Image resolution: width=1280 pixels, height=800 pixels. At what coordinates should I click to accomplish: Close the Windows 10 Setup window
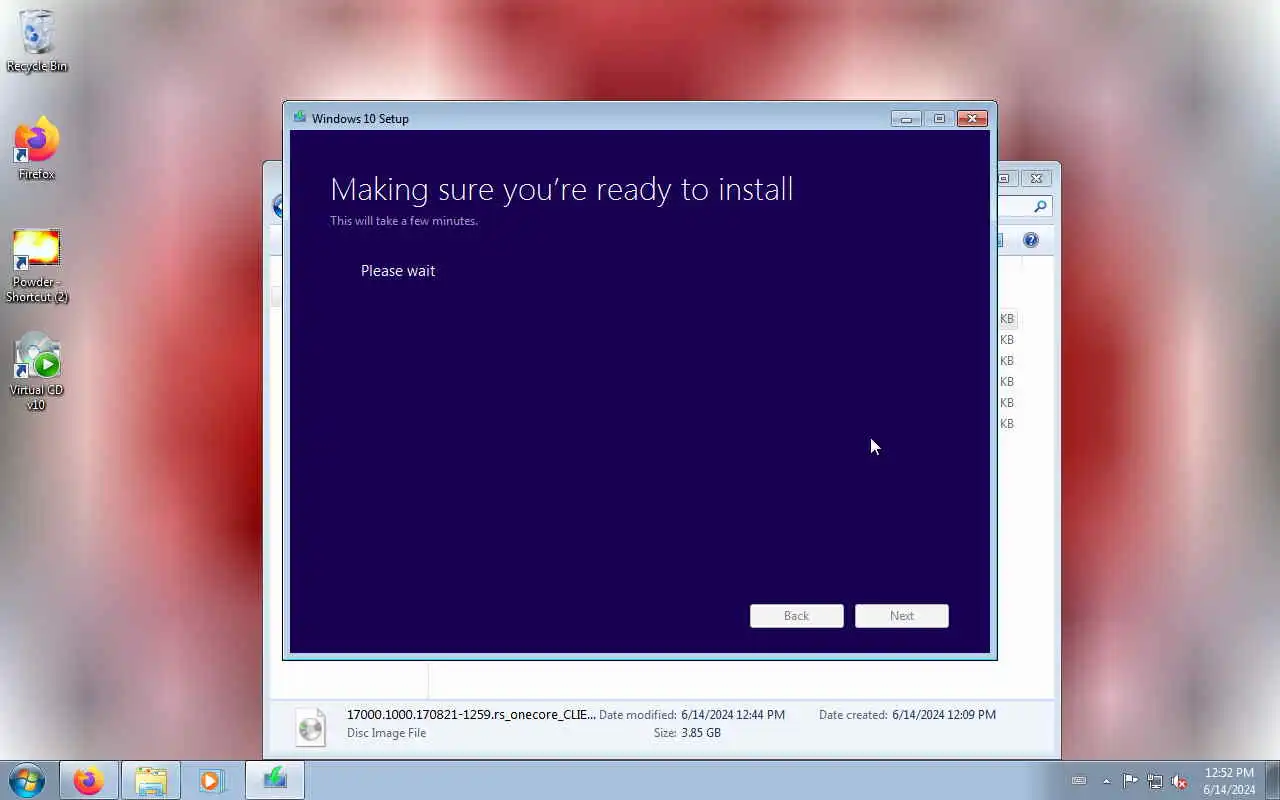point(972,118)
